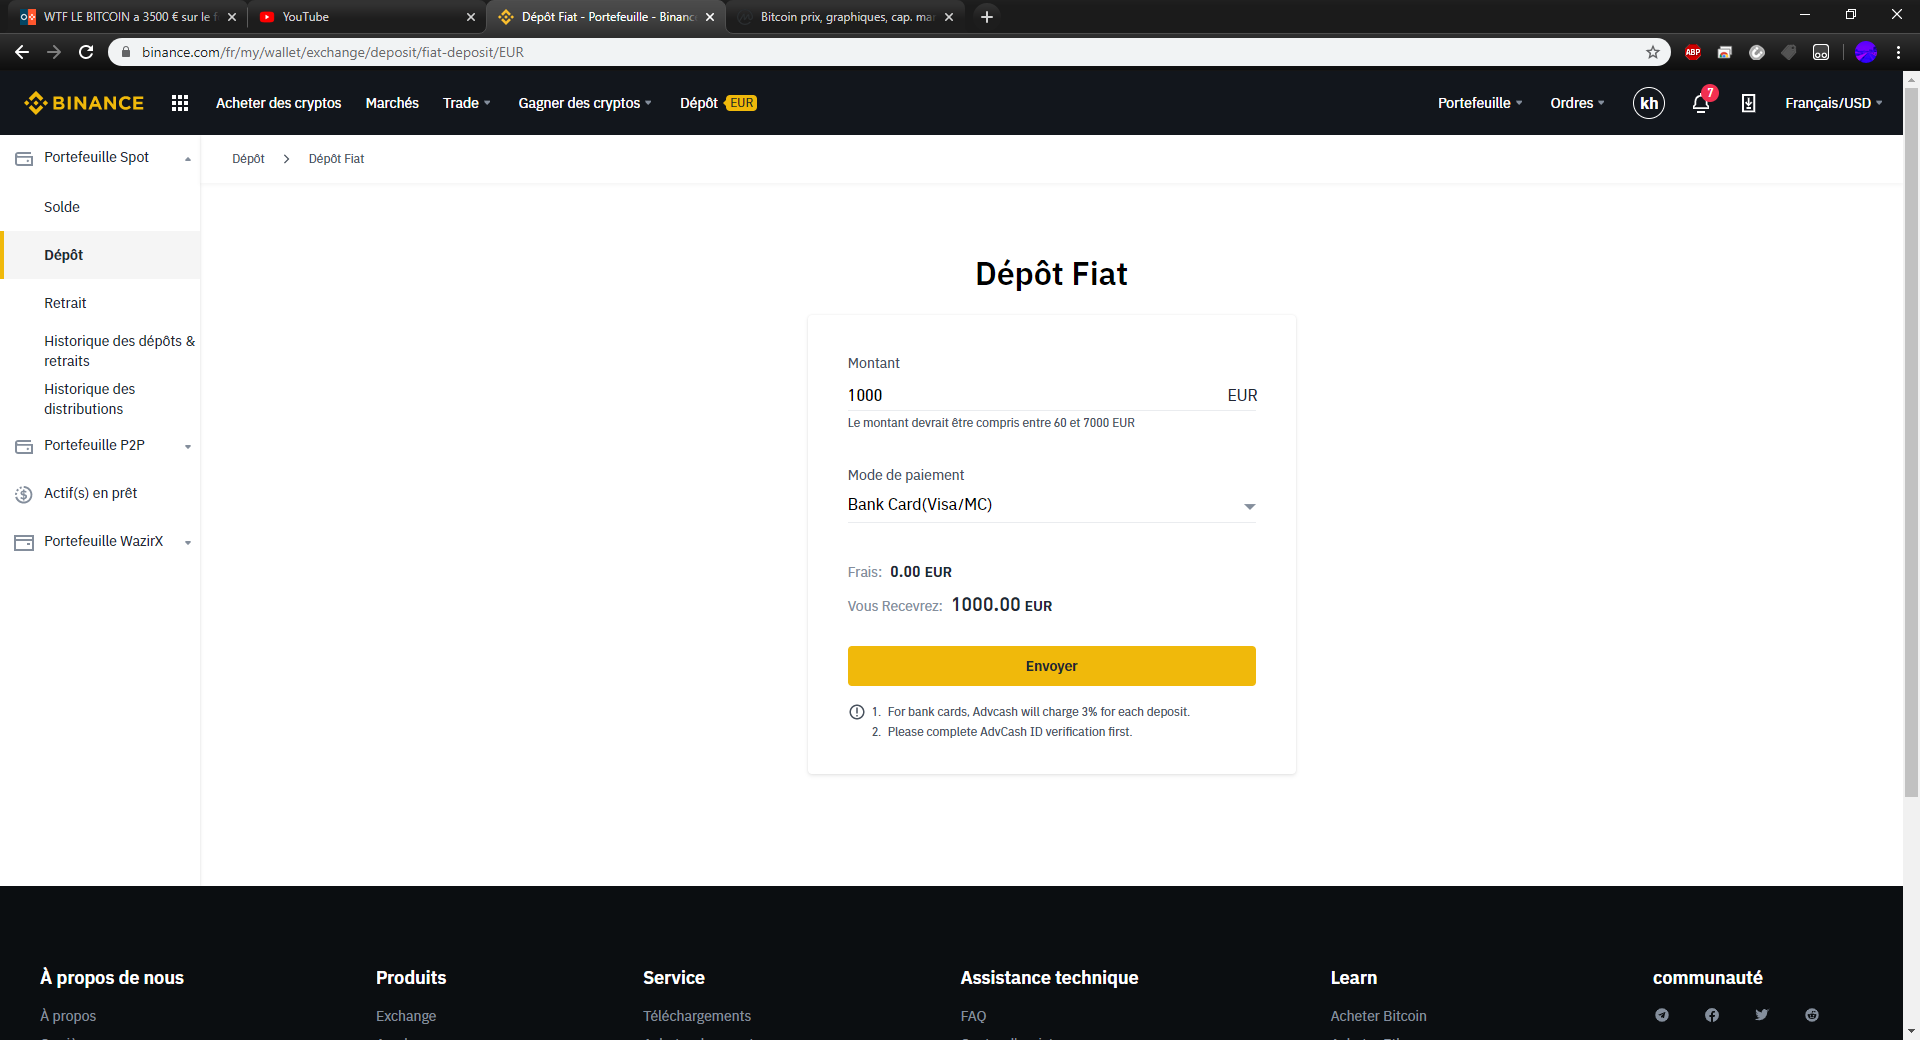Viewport: 1920px width, 1040px height.
Task: Open the Français/USD language dropdown
Action: point(1833,103)
